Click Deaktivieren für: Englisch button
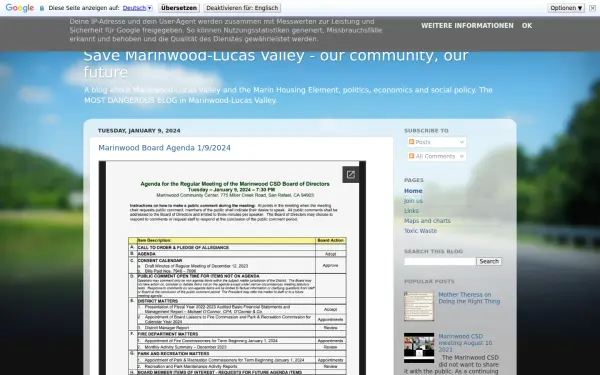Screen dimensions: 600x375 pyautogui.click(x=242, y=8)
